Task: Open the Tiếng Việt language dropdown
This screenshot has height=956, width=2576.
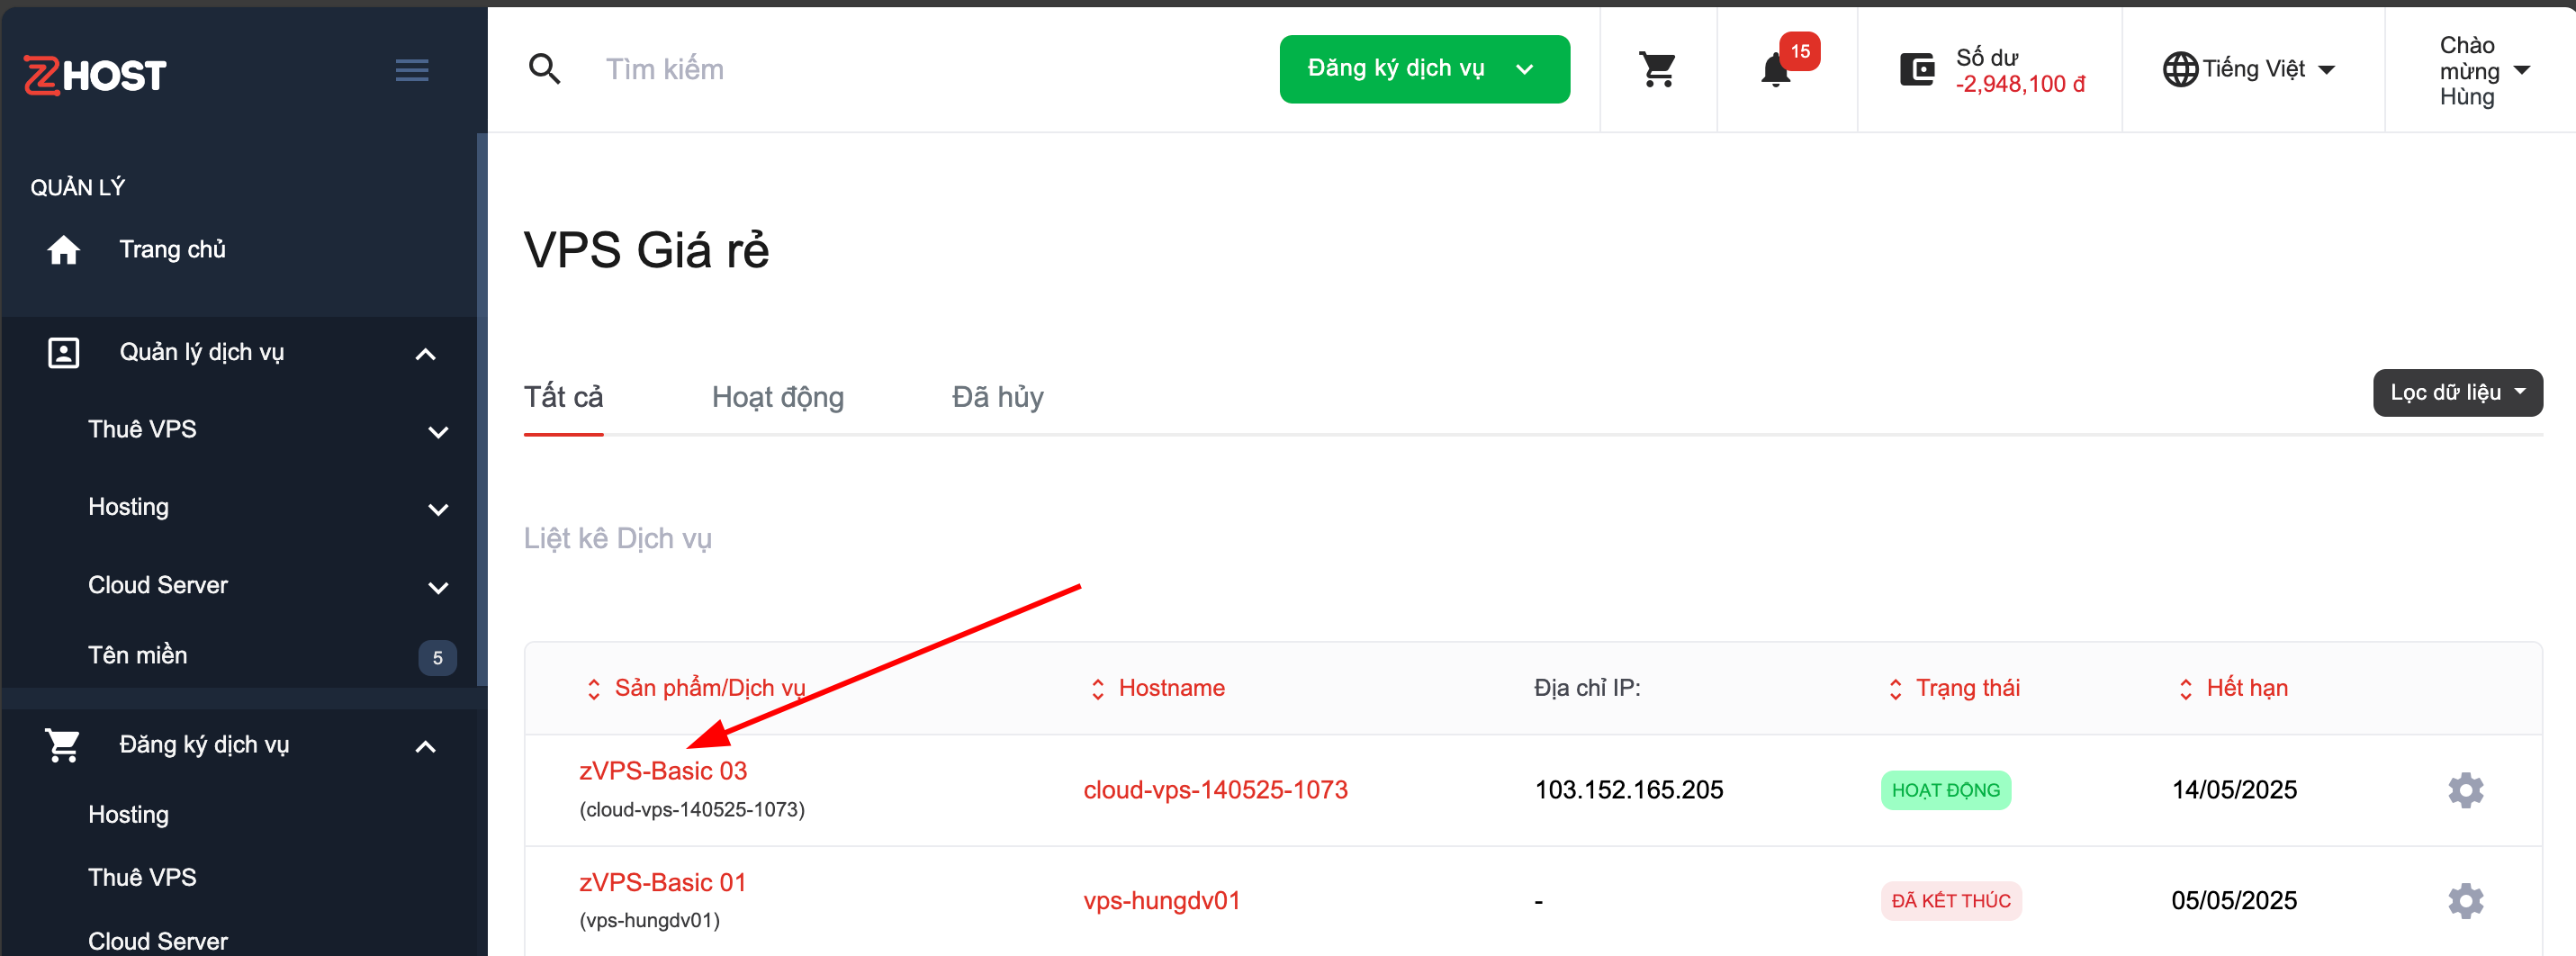Action: [2250, 69]
